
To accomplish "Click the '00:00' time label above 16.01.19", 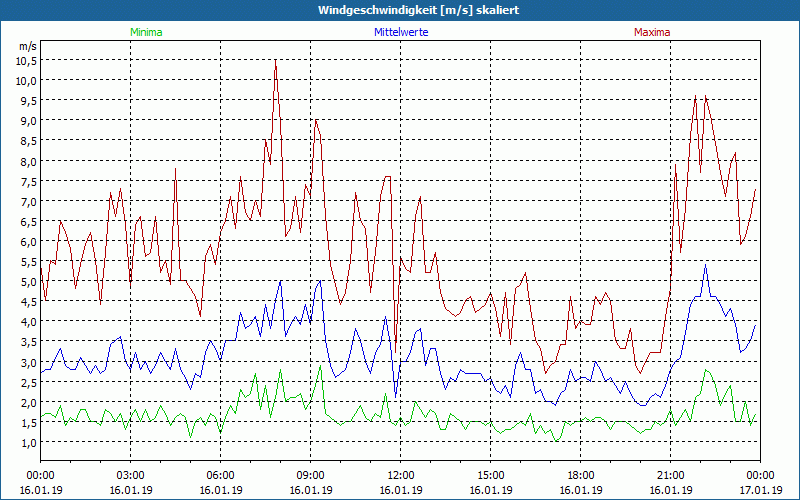I will pos(40,476).
